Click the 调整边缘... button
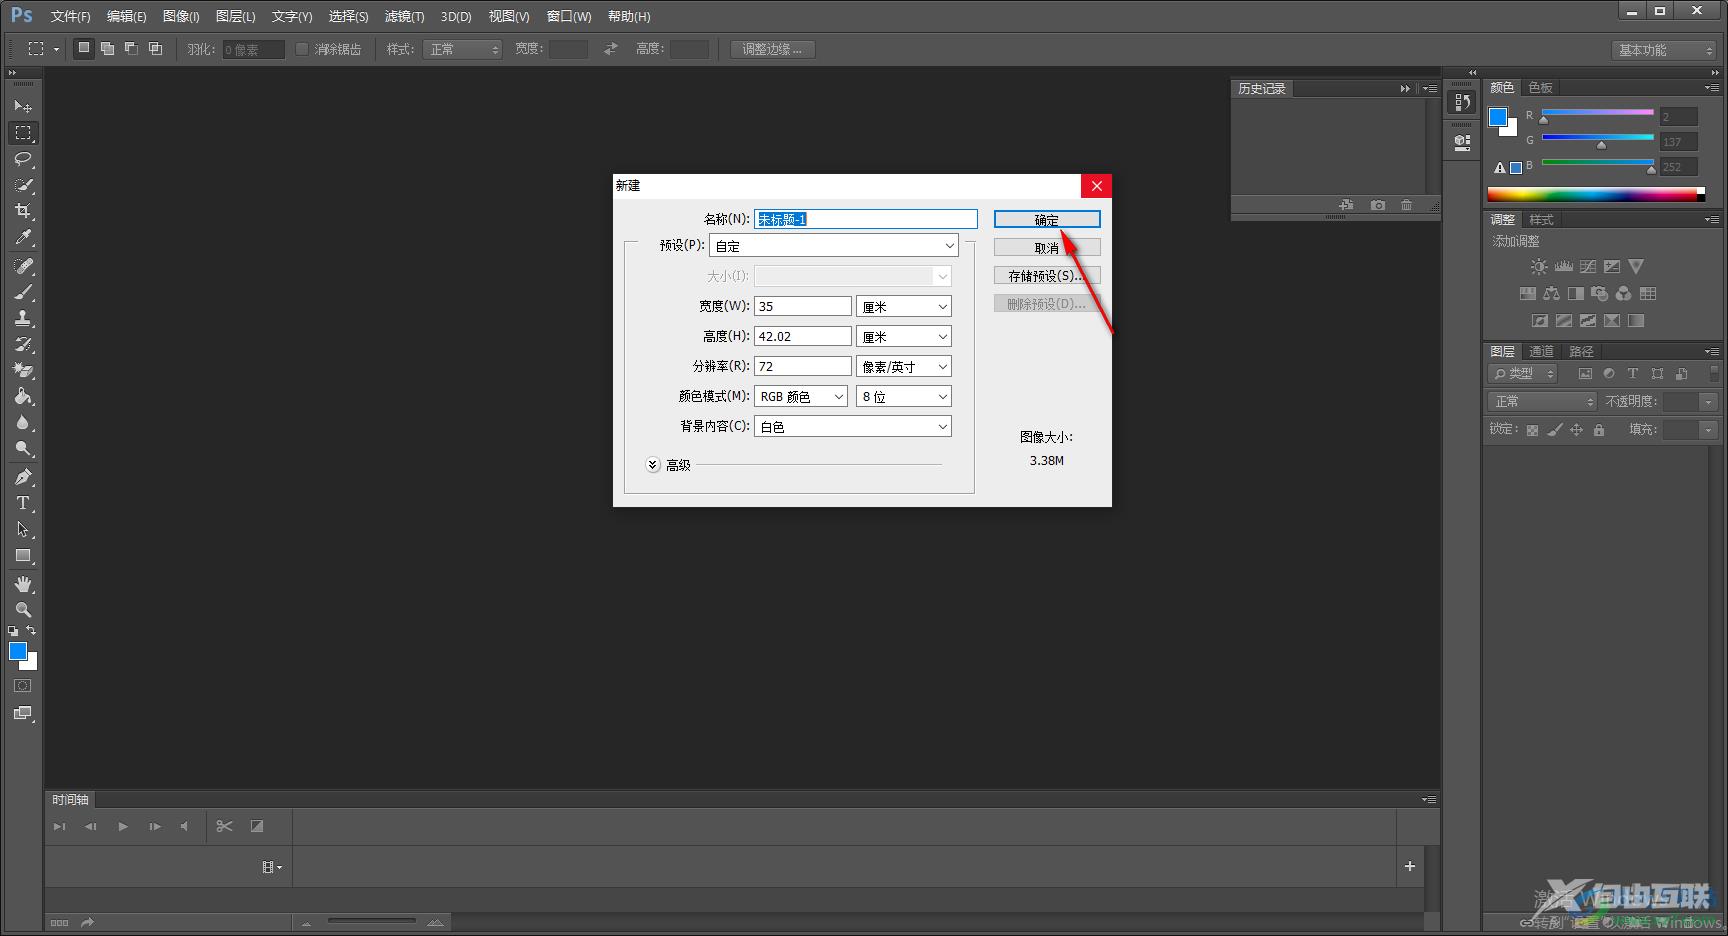 pos(772,49)
